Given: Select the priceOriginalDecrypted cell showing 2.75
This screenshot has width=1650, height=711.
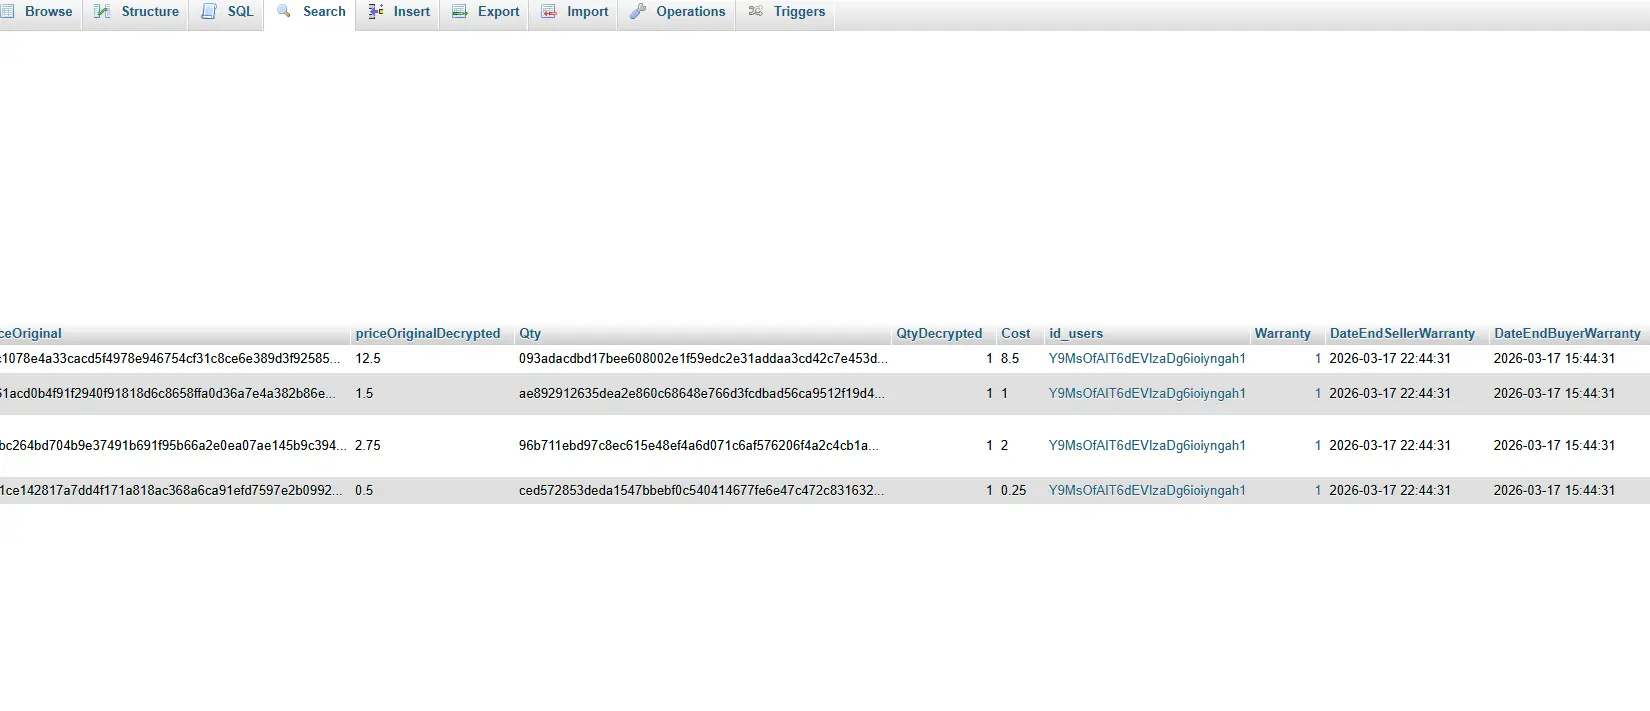Looking at the screenshot, I should coord(368,445).
